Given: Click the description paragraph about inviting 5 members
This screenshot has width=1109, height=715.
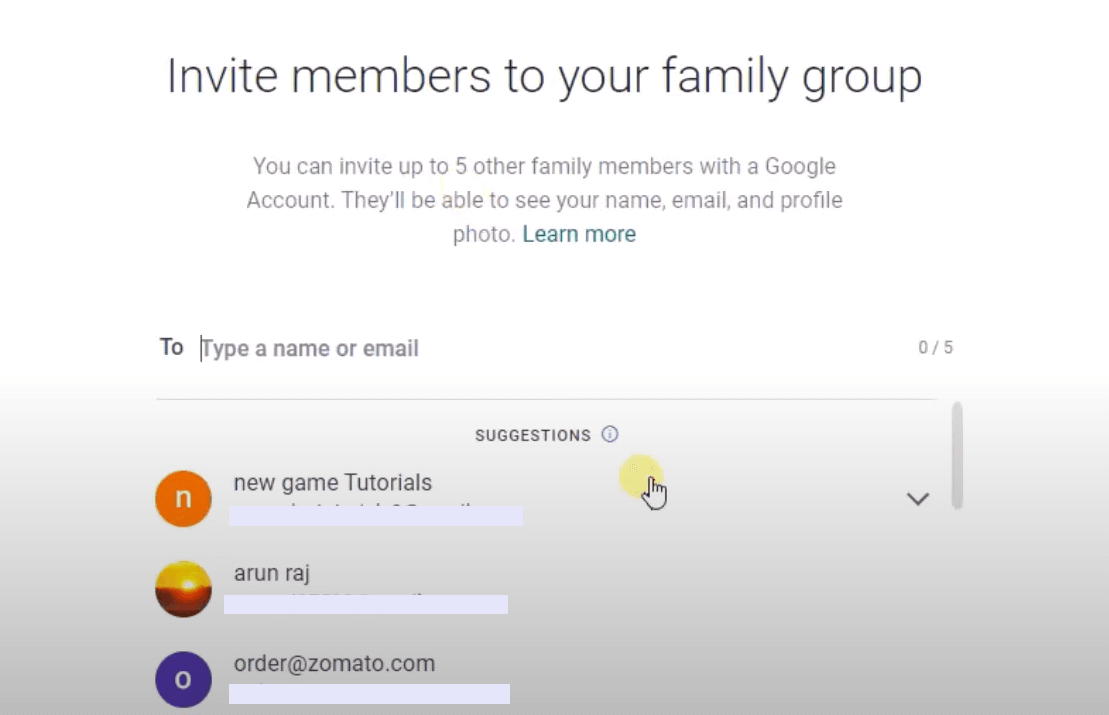Looking at the screenshot, I should pyautogui.click(x=544, y=199).
